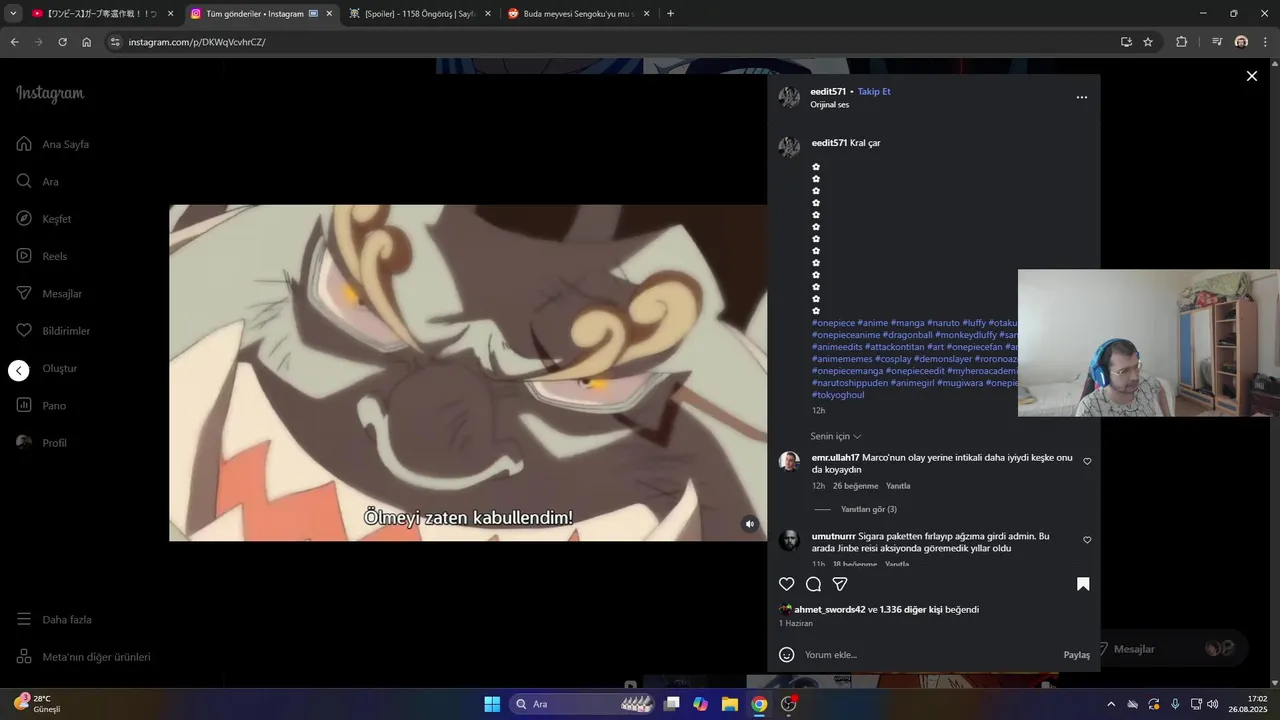The width and height of the screenshot is (1280, 720).
Task: Like emr.ullah17's comment
Action: pos(1087,461)
